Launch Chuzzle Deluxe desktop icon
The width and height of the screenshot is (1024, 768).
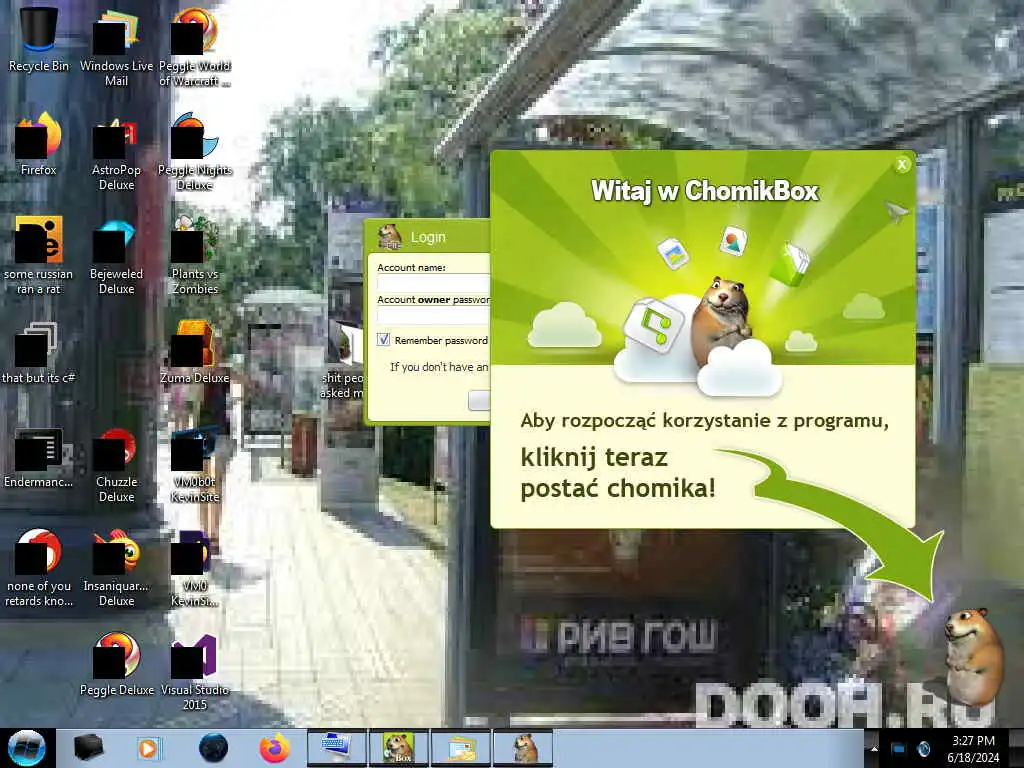(116, 464)
